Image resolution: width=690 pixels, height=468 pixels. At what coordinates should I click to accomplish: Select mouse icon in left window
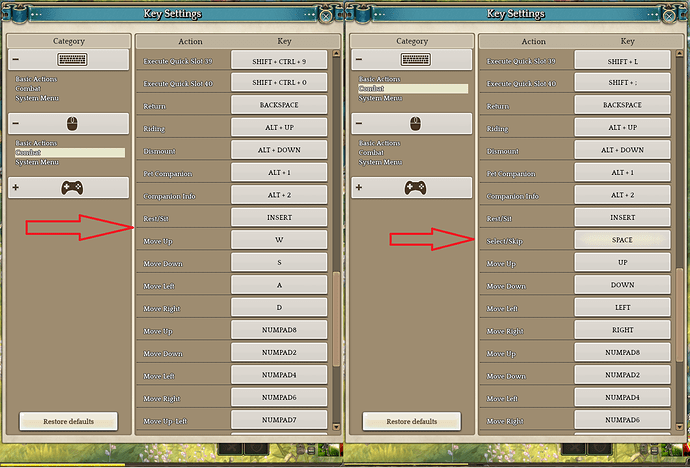click(72, 124)
